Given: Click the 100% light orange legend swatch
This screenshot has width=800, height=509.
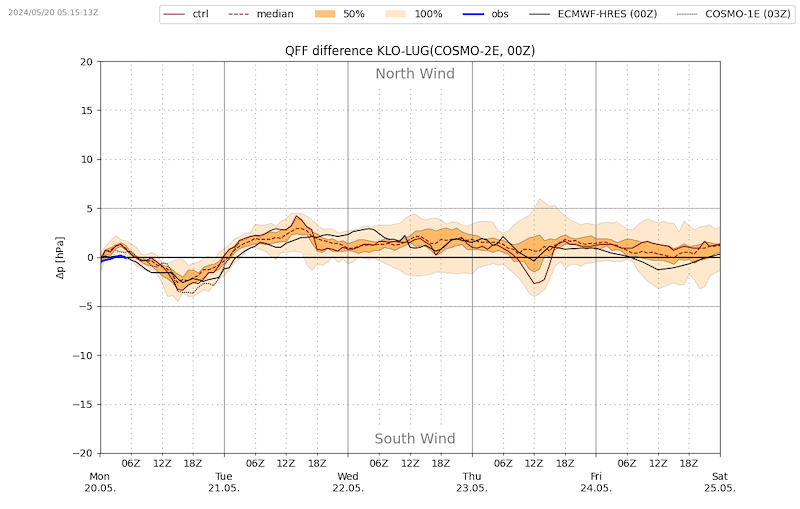Looking at the screenshot, I should point(395,14).
